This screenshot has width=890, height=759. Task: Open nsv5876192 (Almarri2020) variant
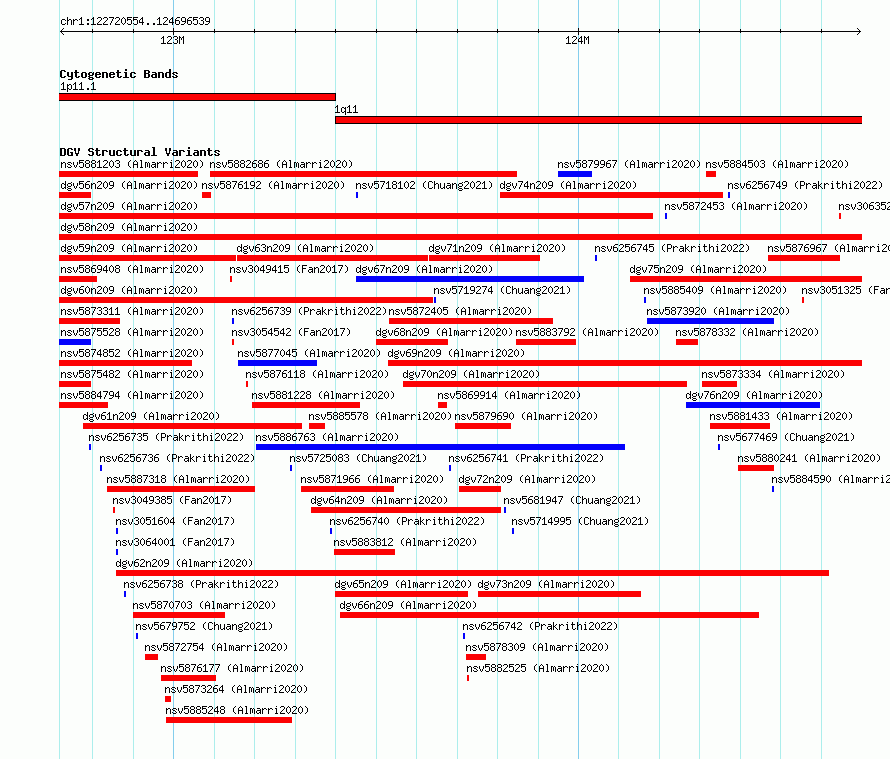click(207, 195)
